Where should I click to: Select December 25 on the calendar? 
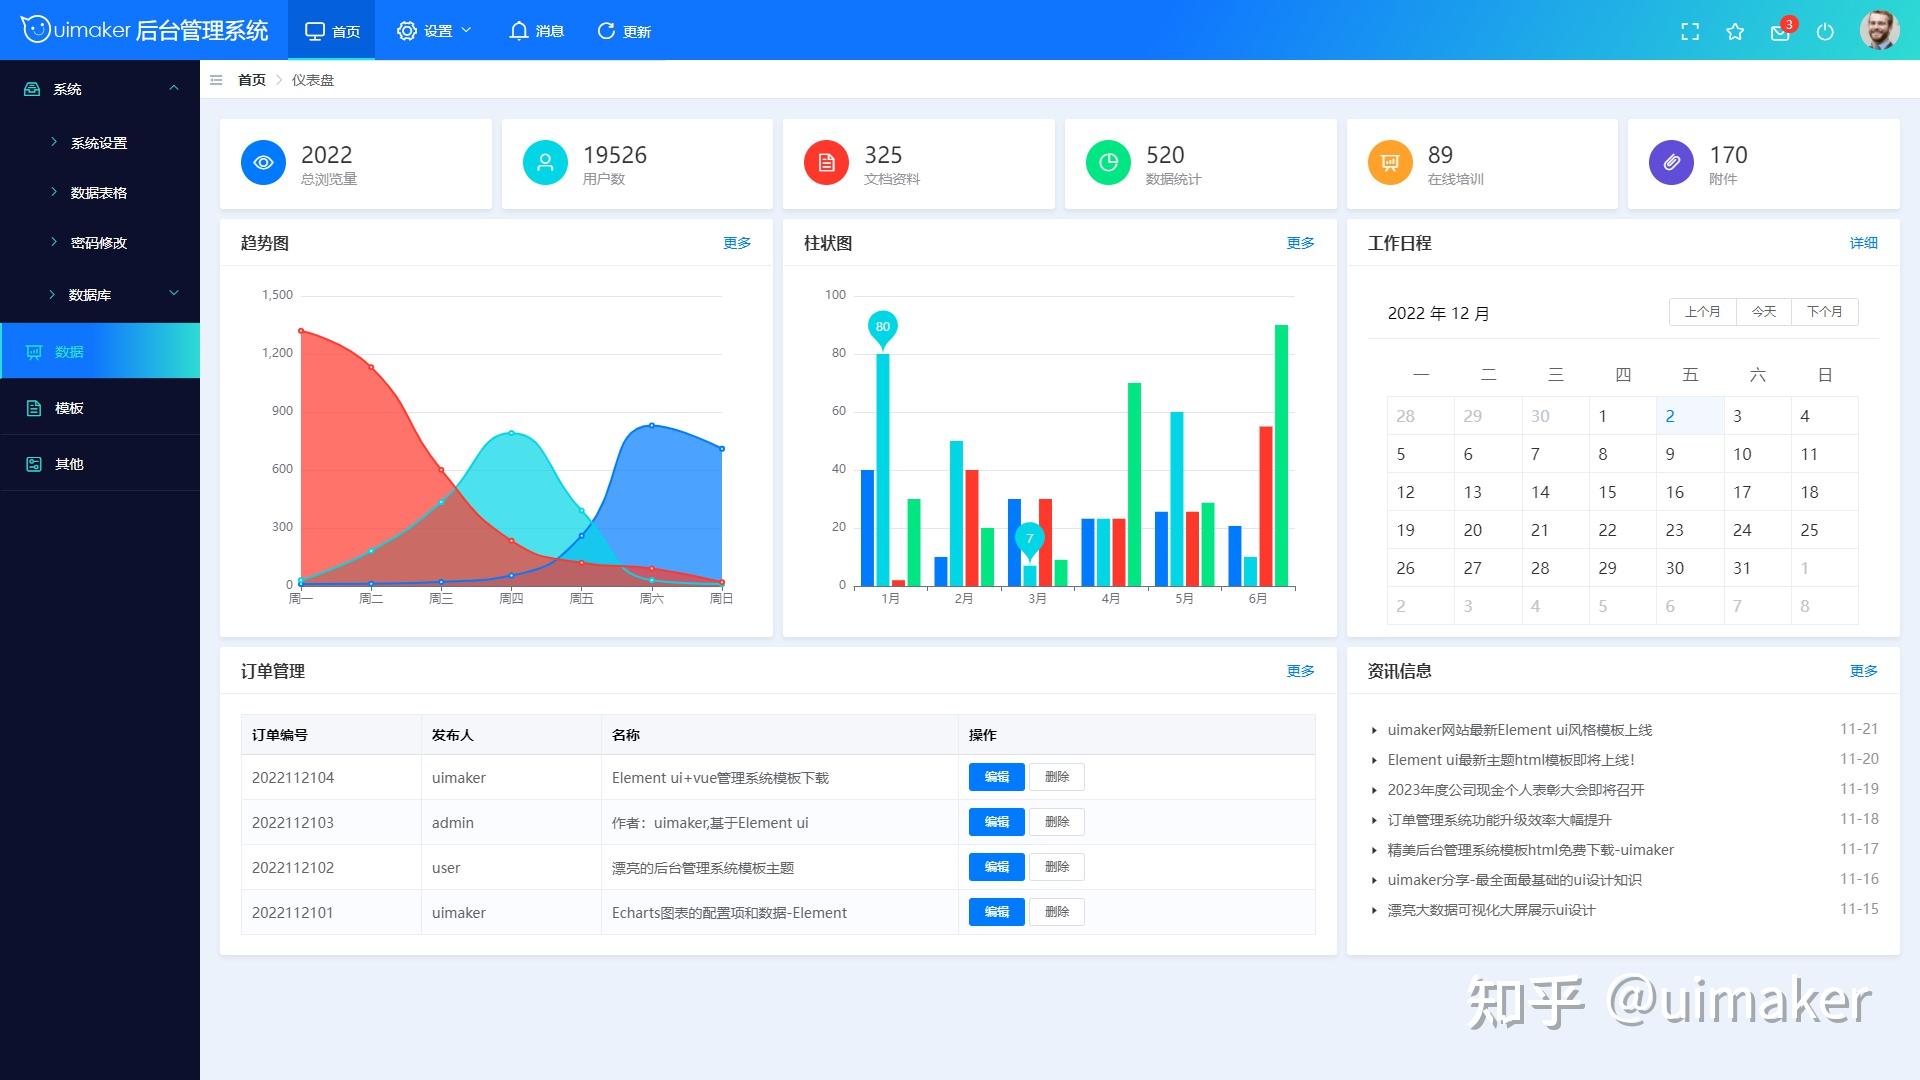[x=1824, y=530]
